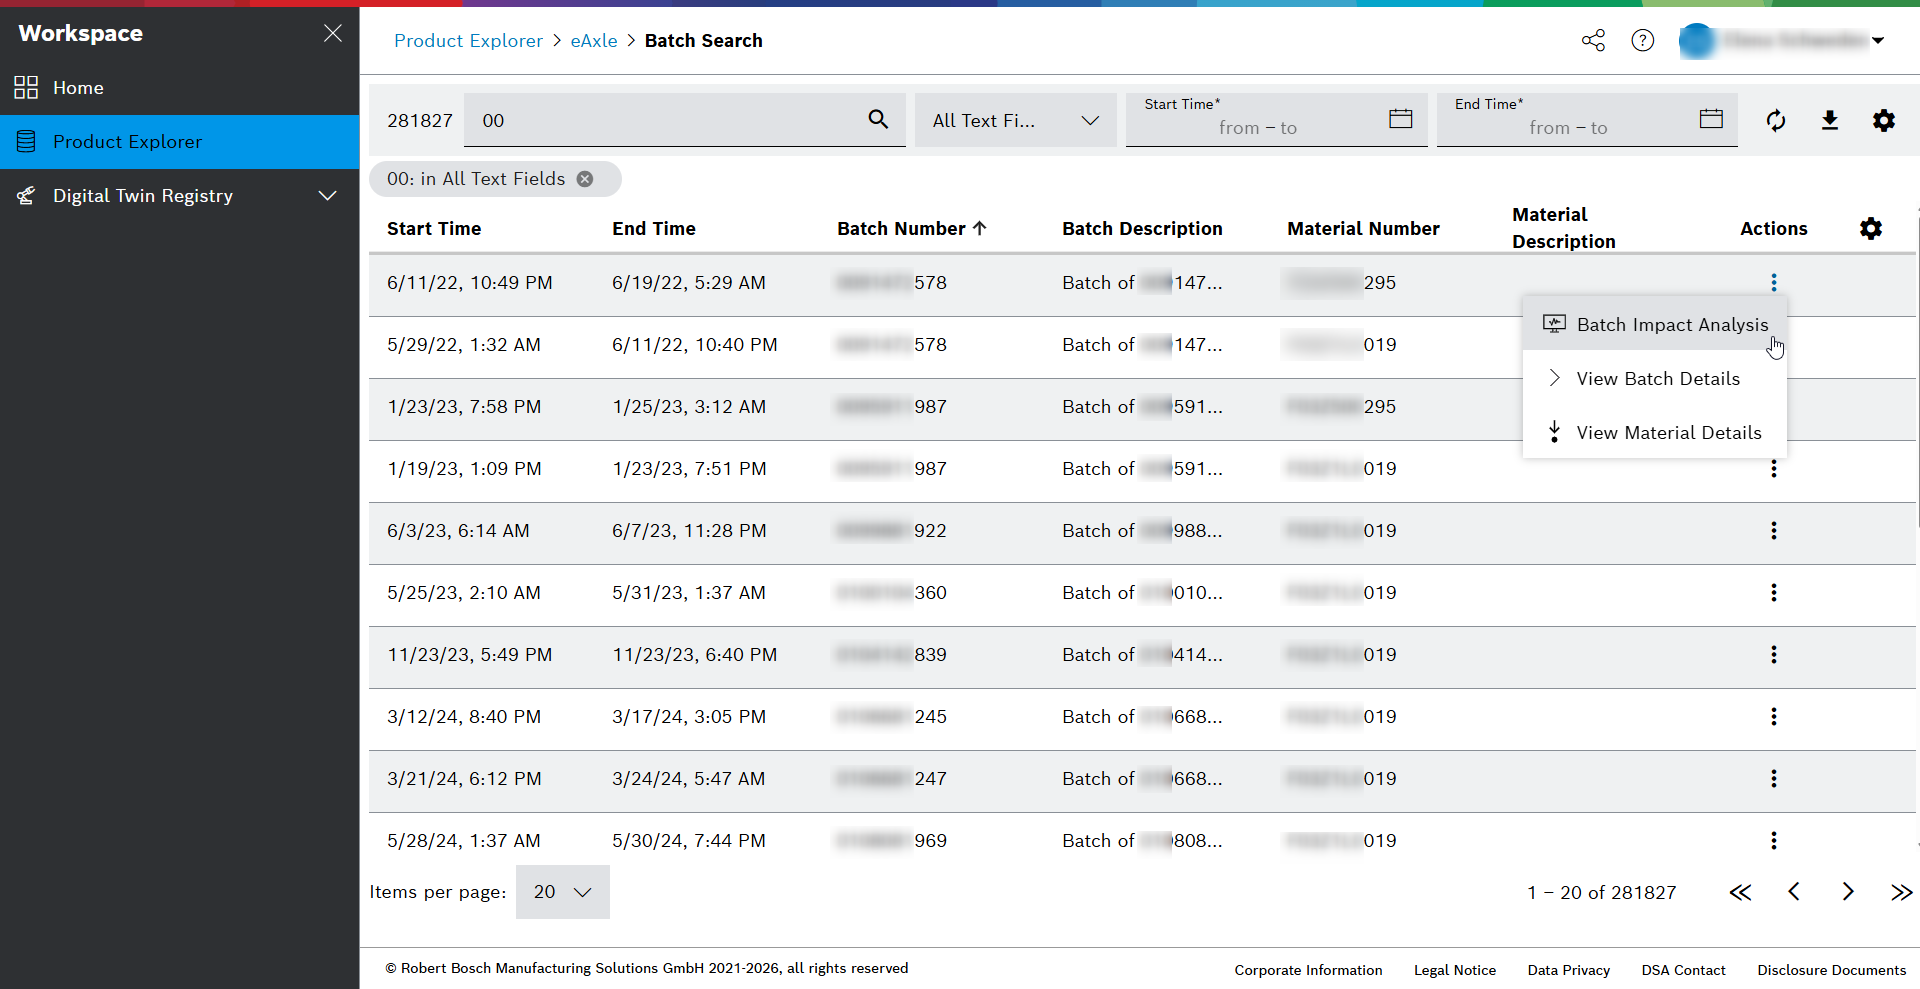The image size is (1920, 989).
Task: Open Data Privacy footer link
Action: coord(1569,970)
